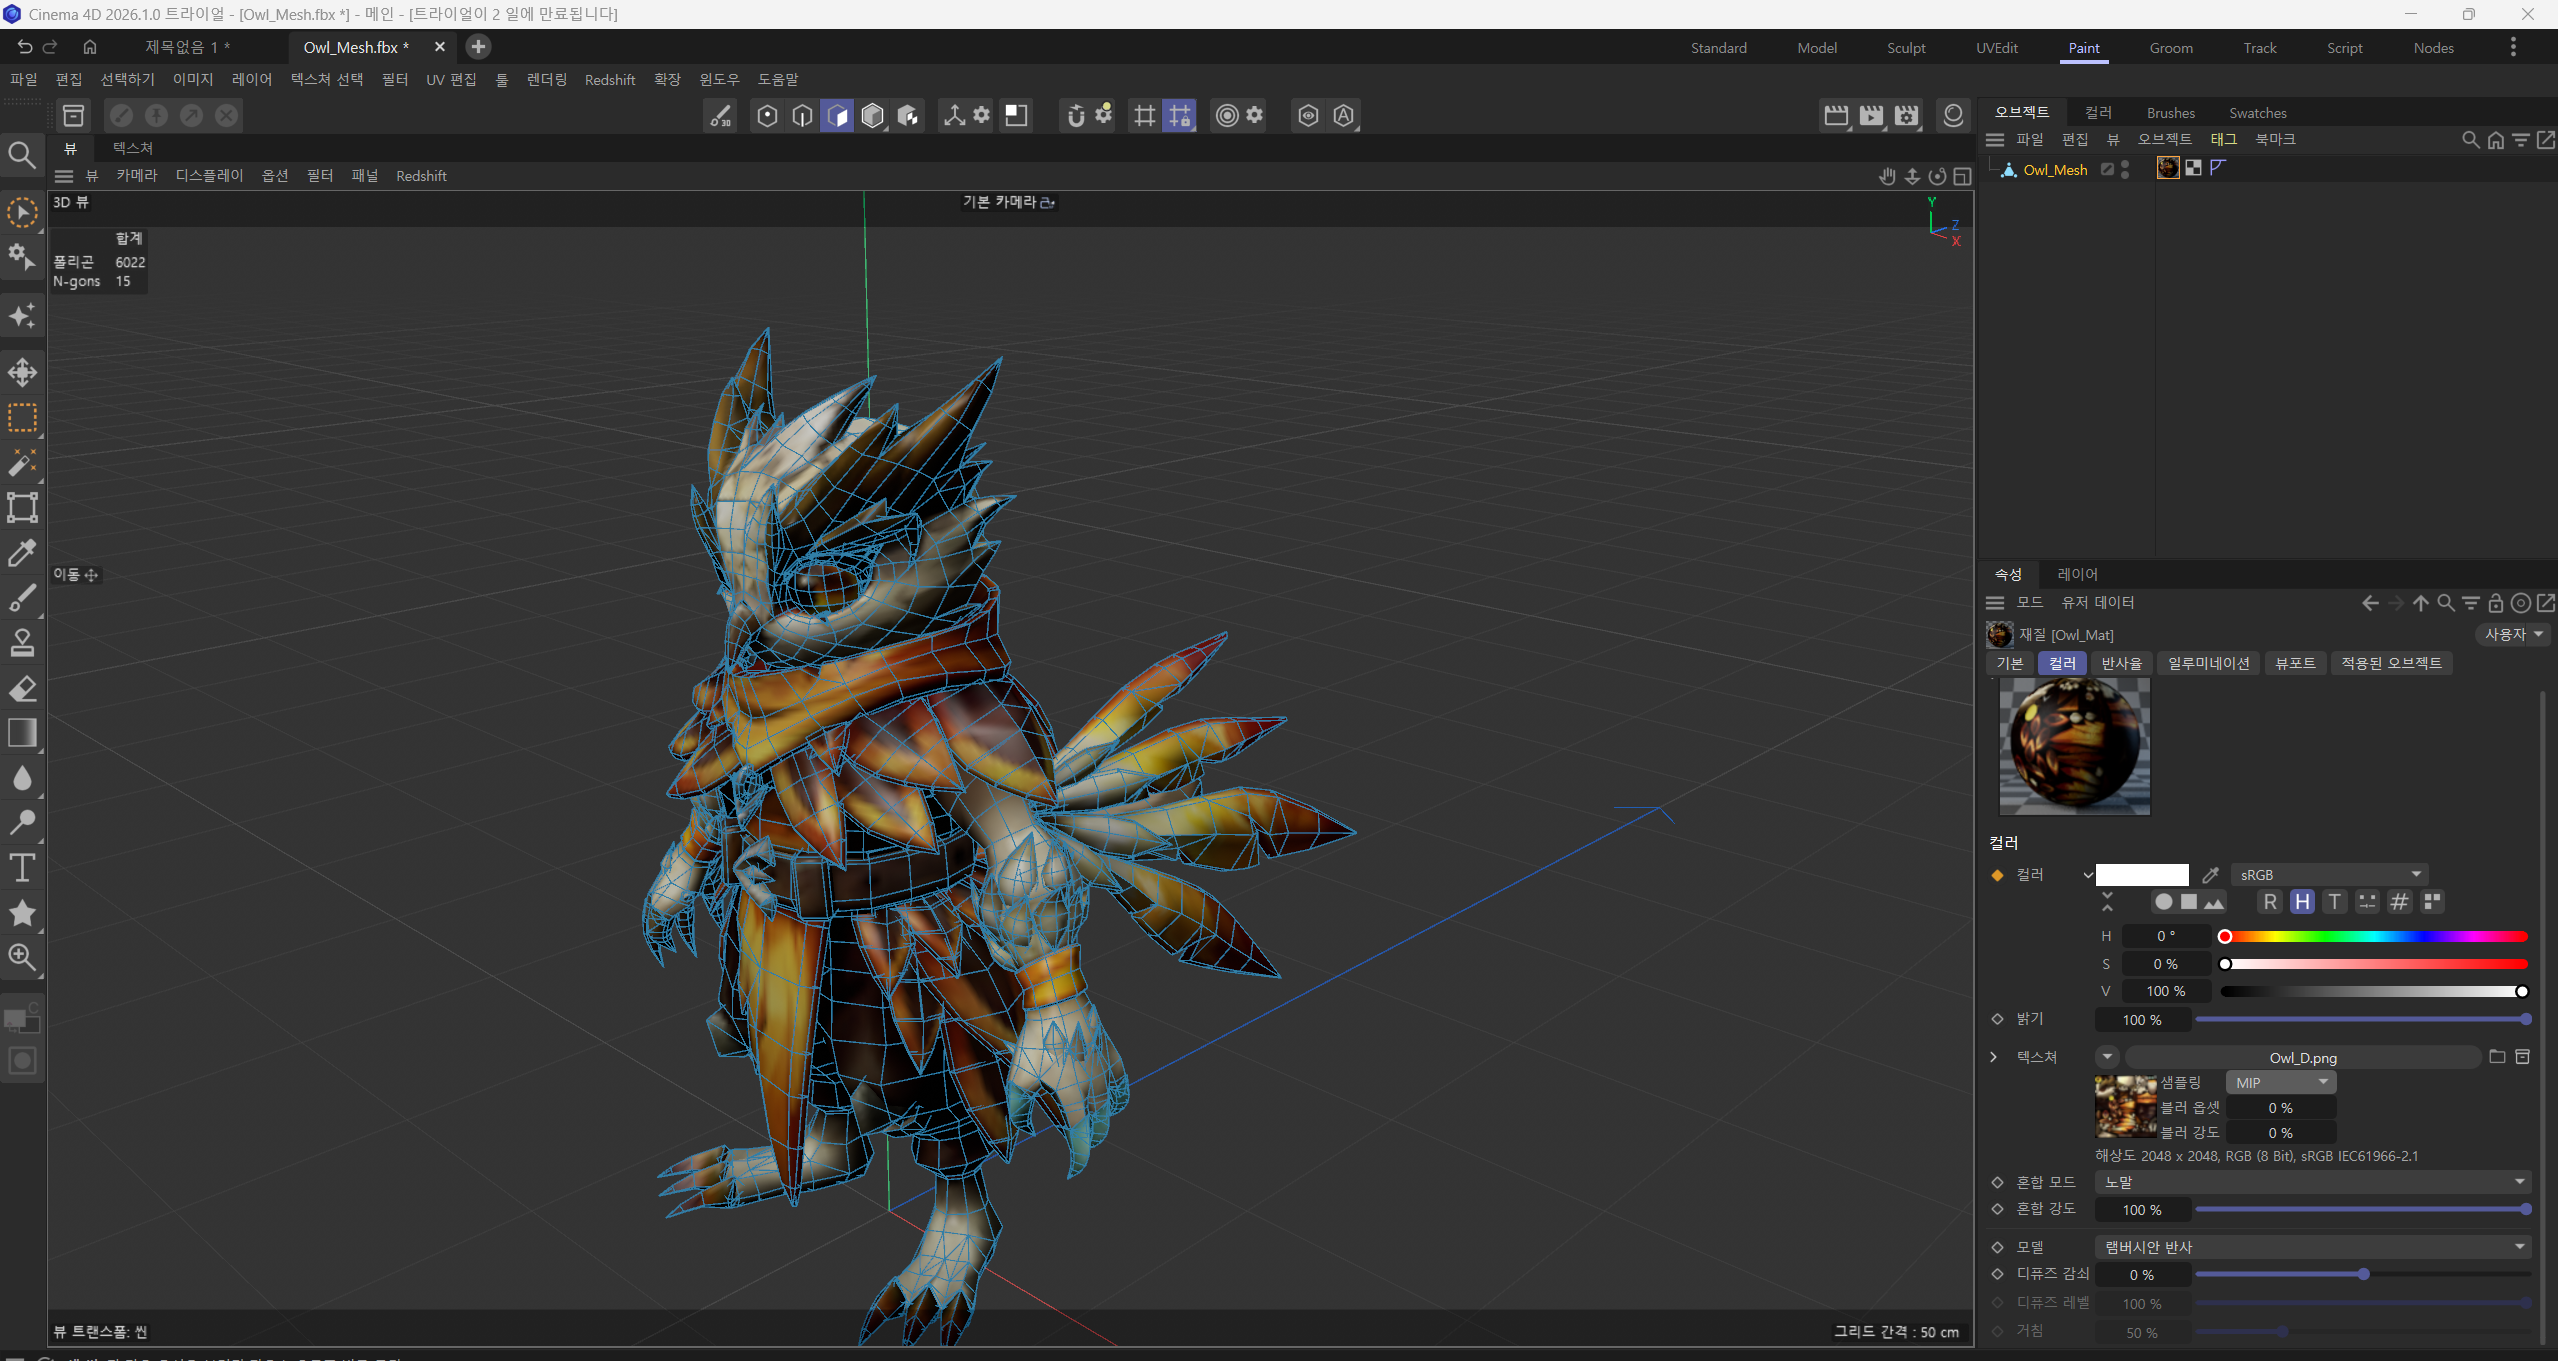Click the Owl_D.png texture name button
This screenshot has height=1361, width=2558.
(x=2302, y=1058)
